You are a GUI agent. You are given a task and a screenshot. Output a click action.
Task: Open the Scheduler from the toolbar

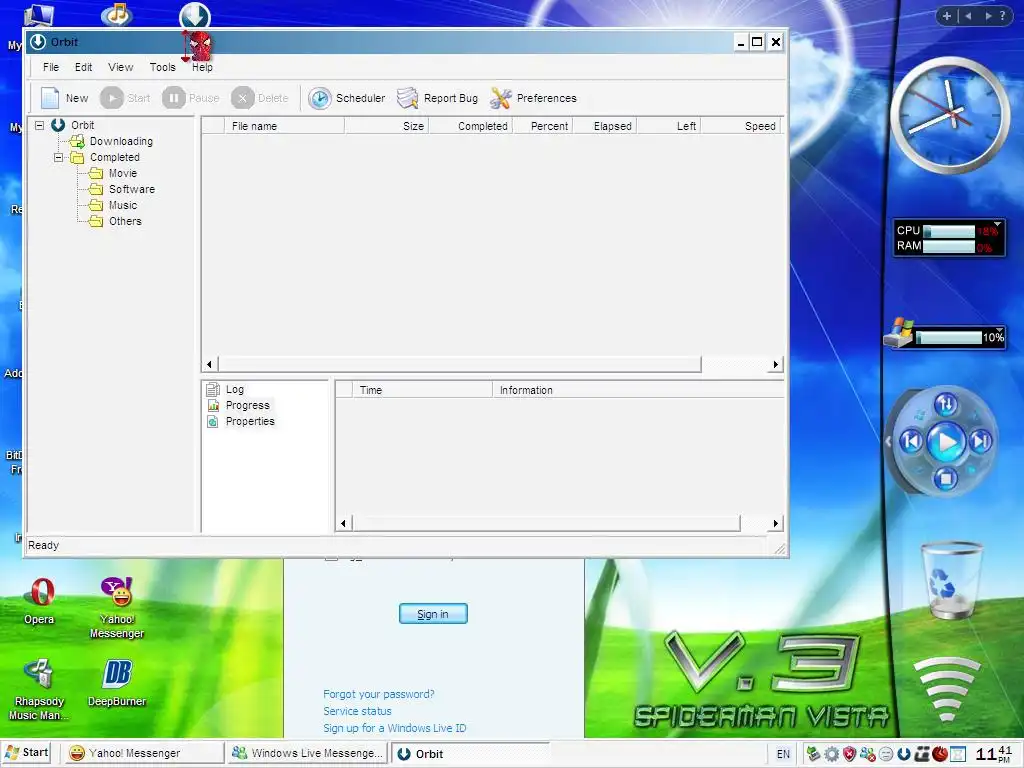coord(346,98)
